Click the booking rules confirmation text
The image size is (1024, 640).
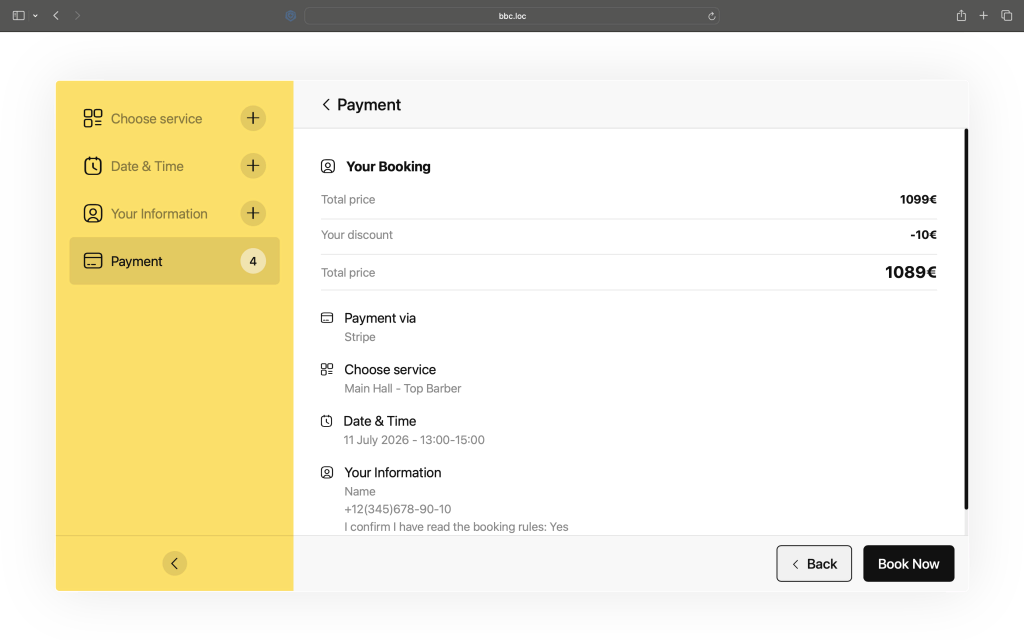(456, 526)
